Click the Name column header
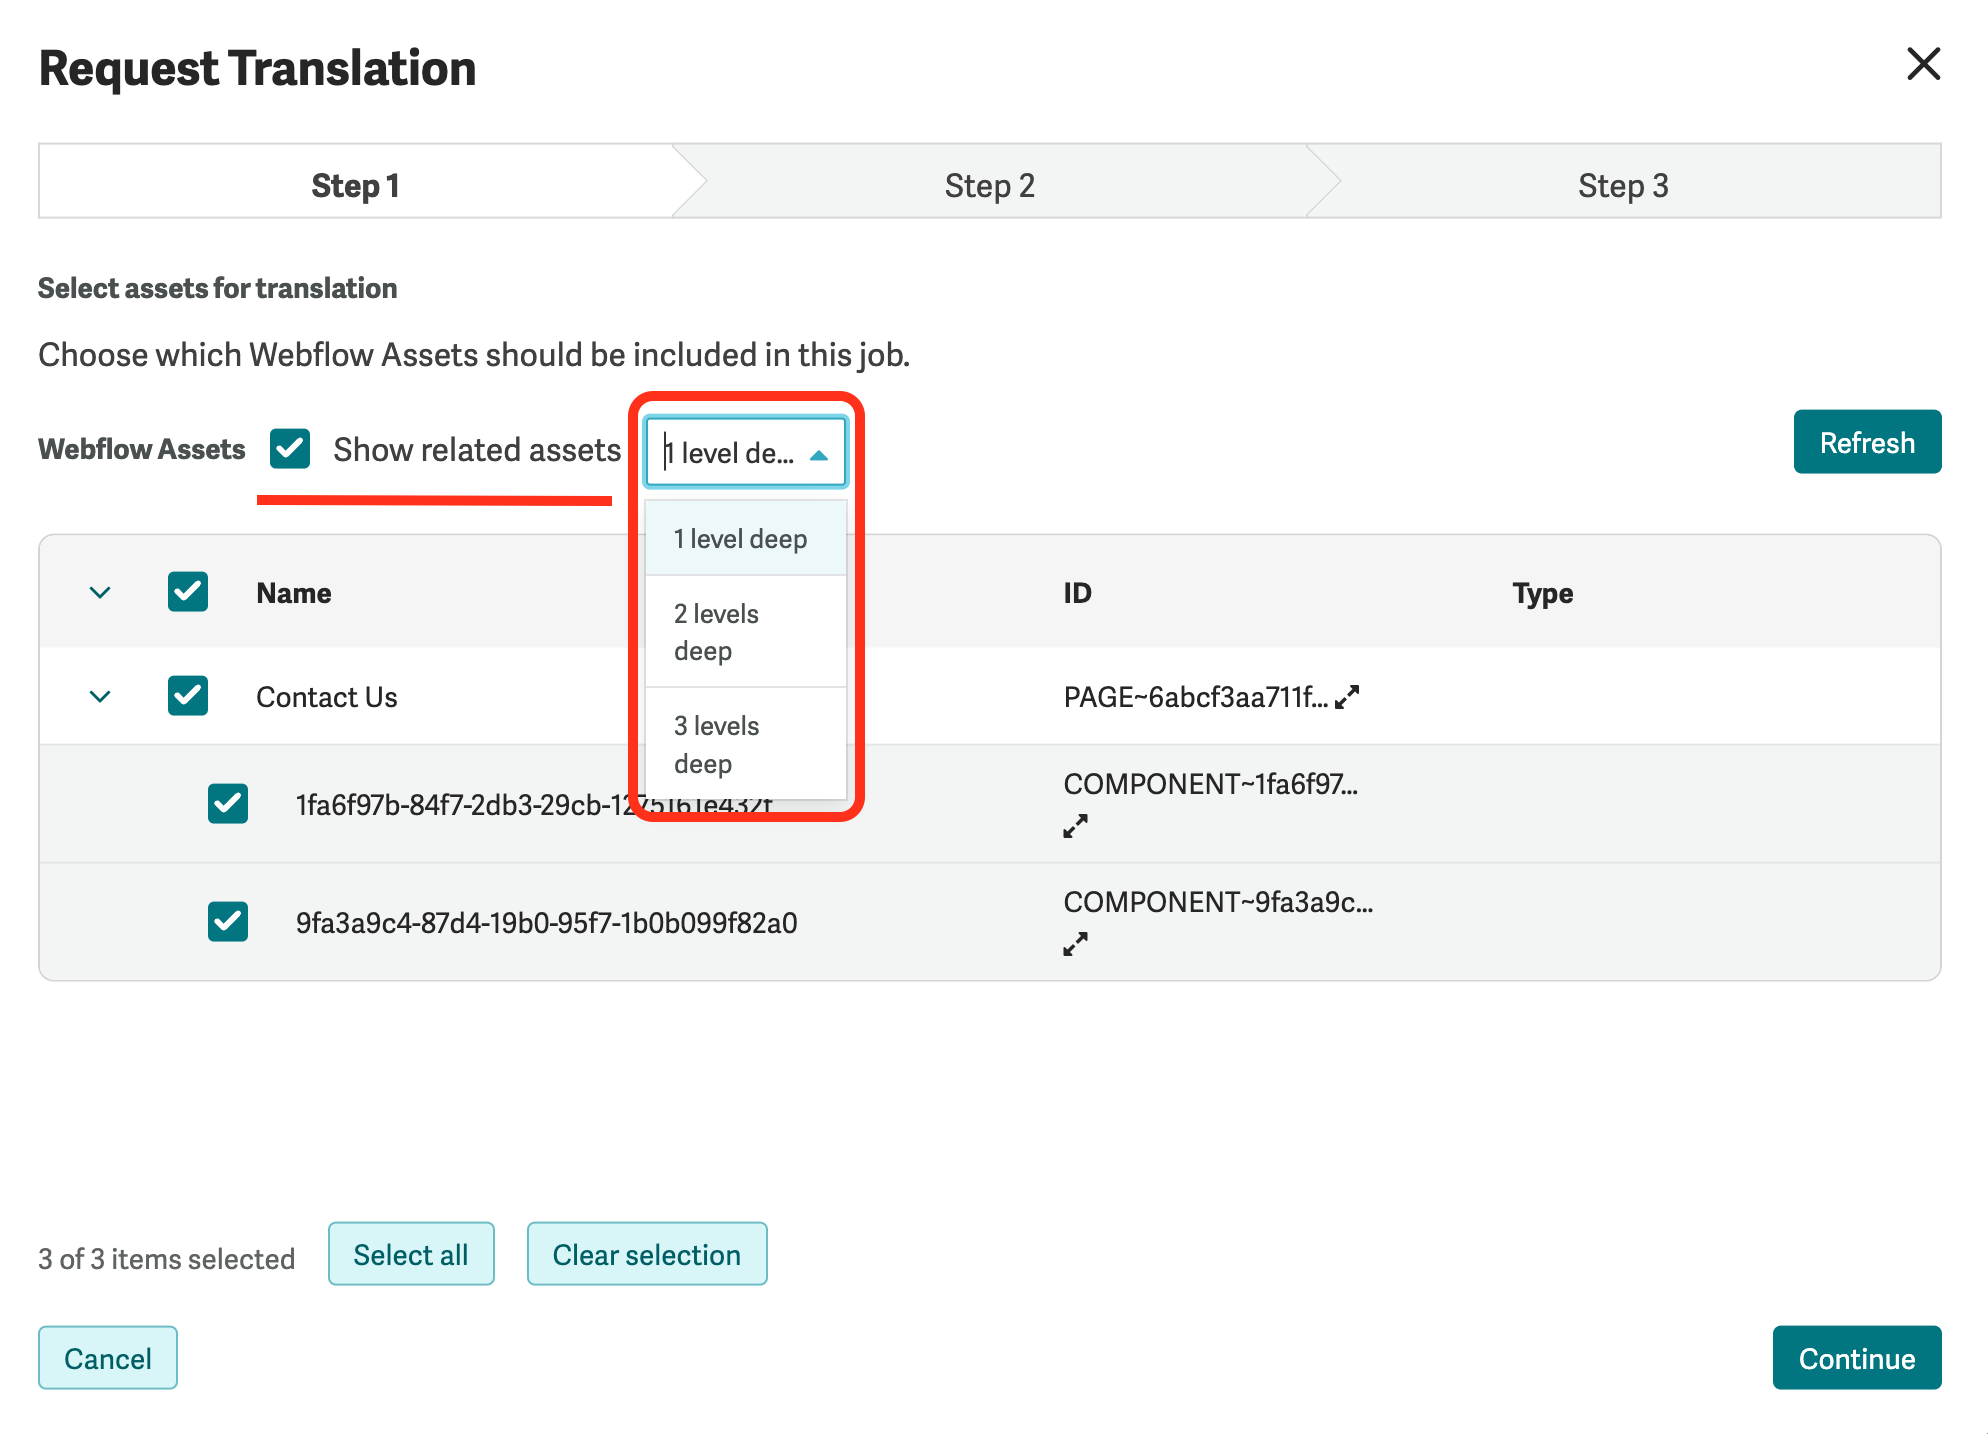Image resolution: width=1988 pixels, height=1434 pixels. [x=294, y=593]
